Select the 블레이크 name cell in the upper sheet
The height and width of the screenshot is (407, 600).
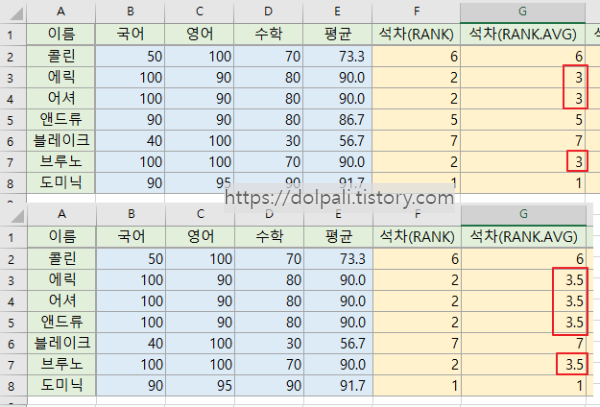point(61,141)
